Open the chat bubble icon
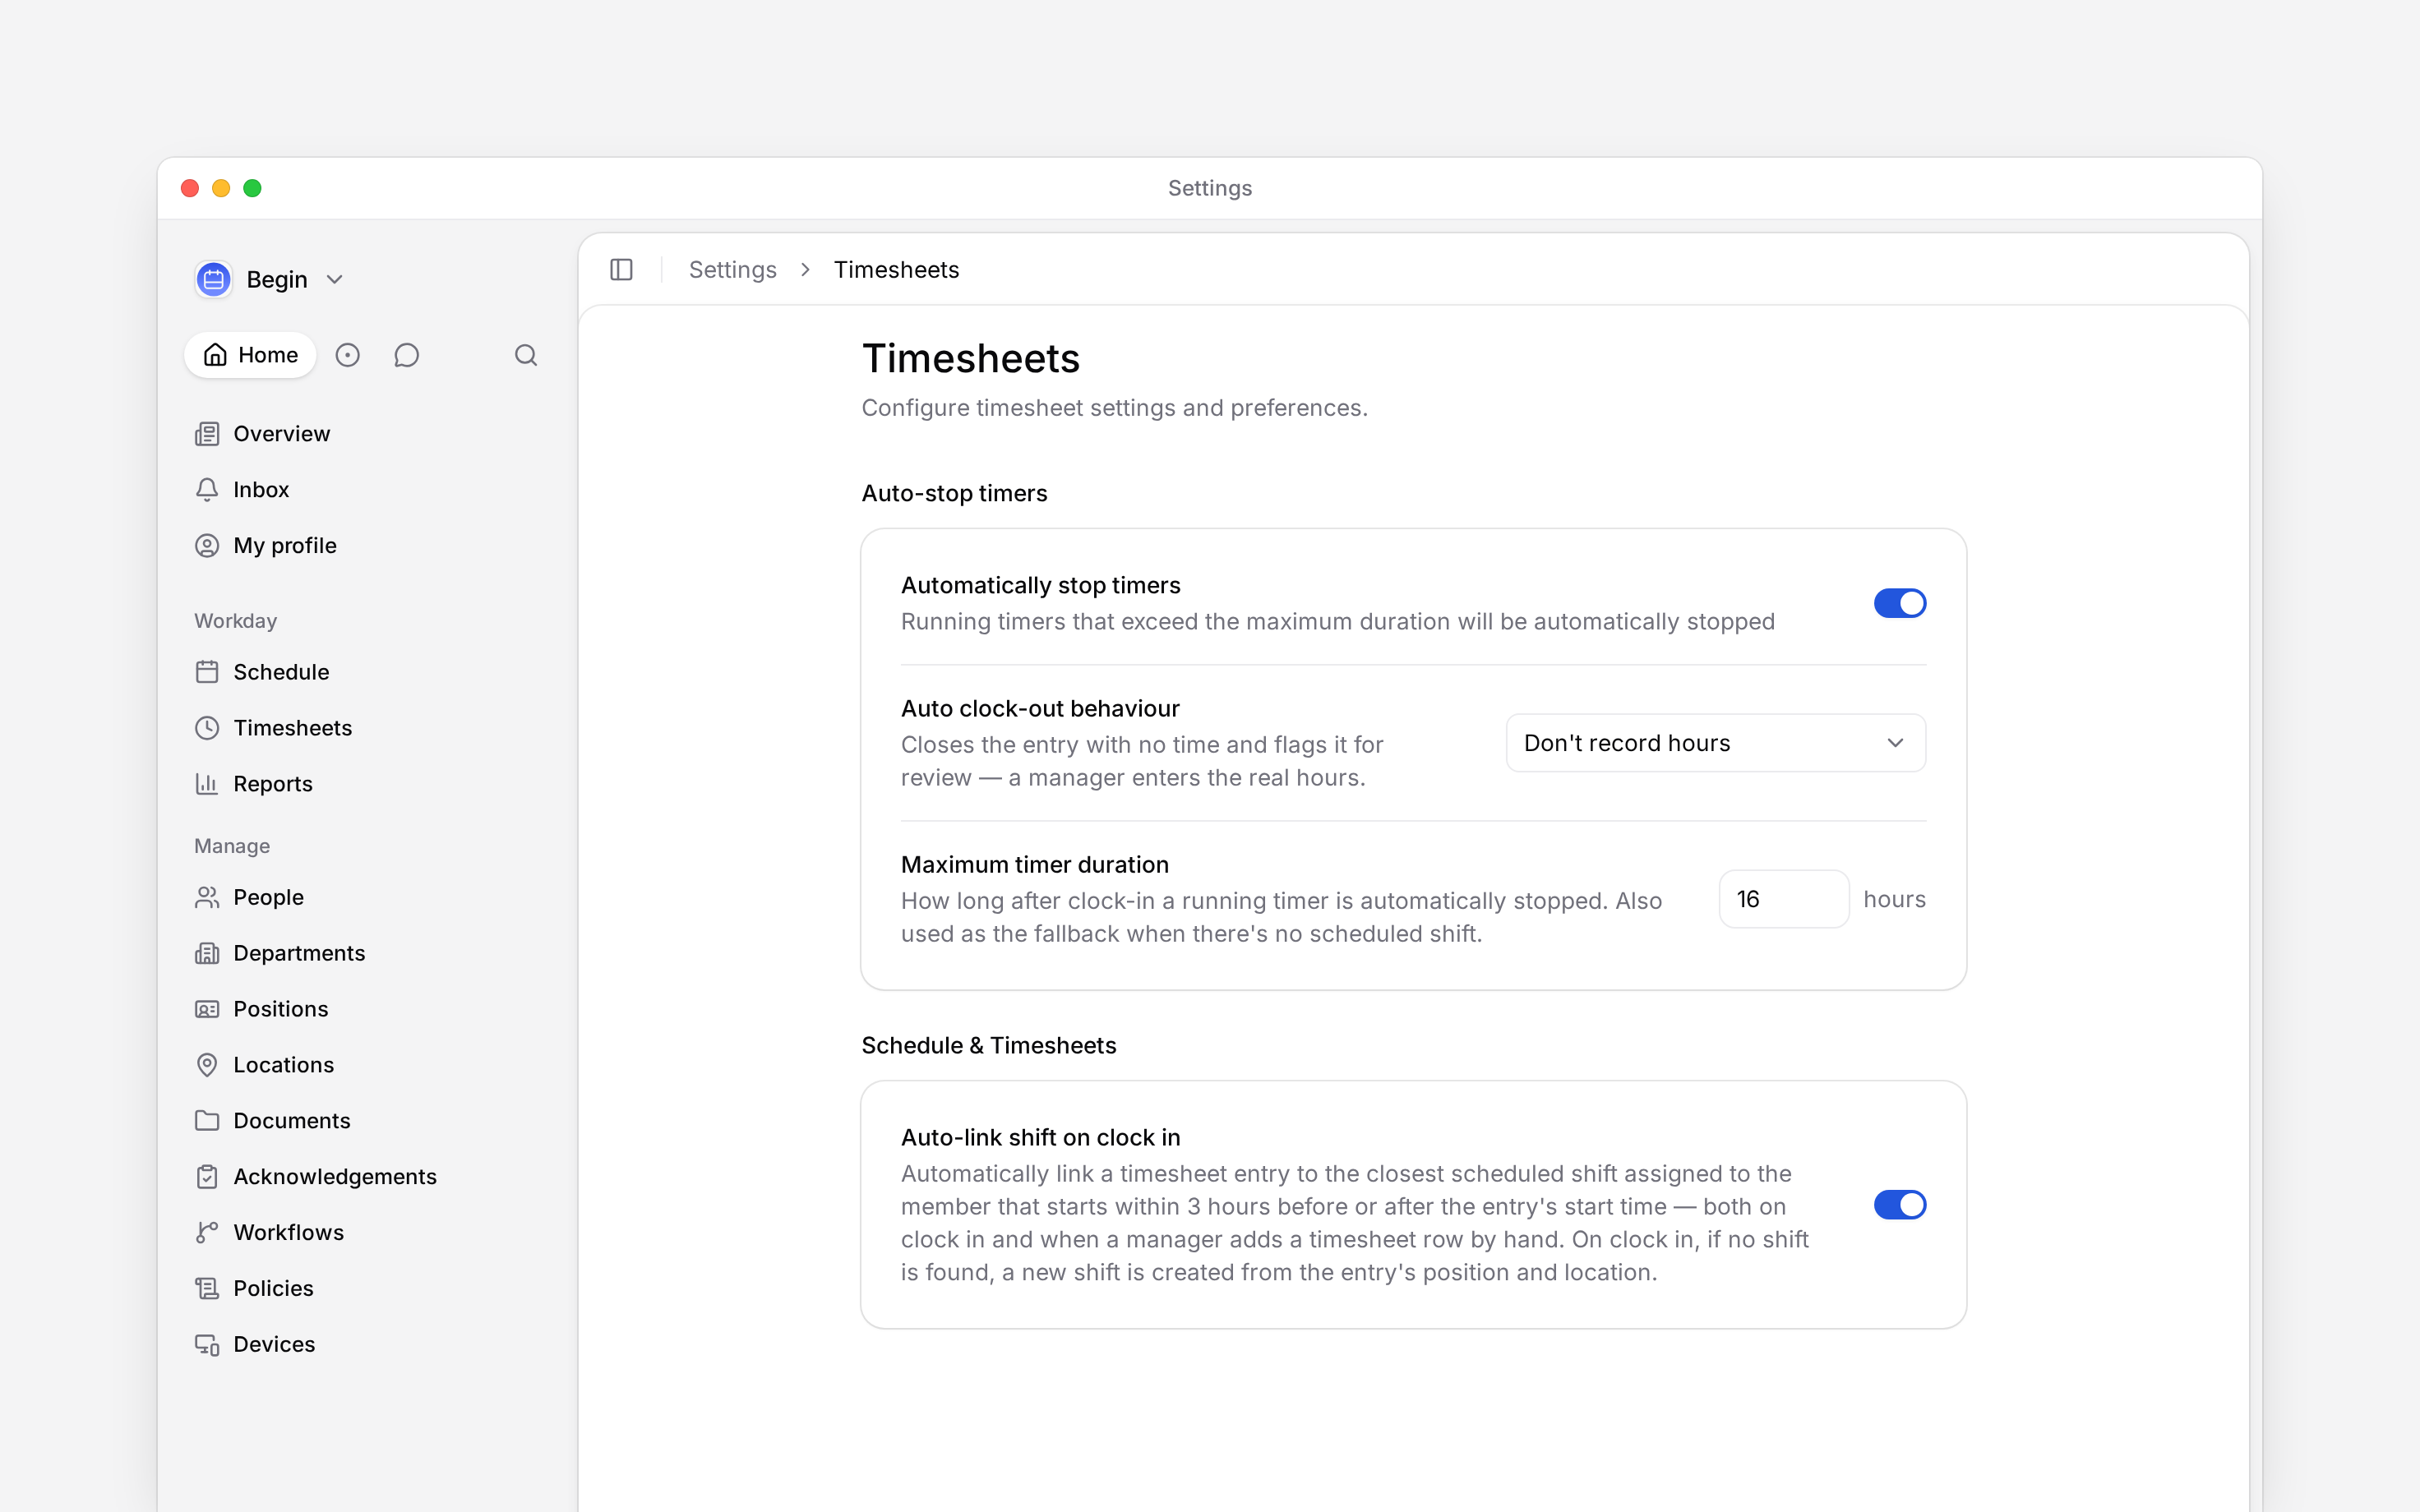Image resolution: width=2420 pixels, height=1512 pixels. (x=406, y=355)
